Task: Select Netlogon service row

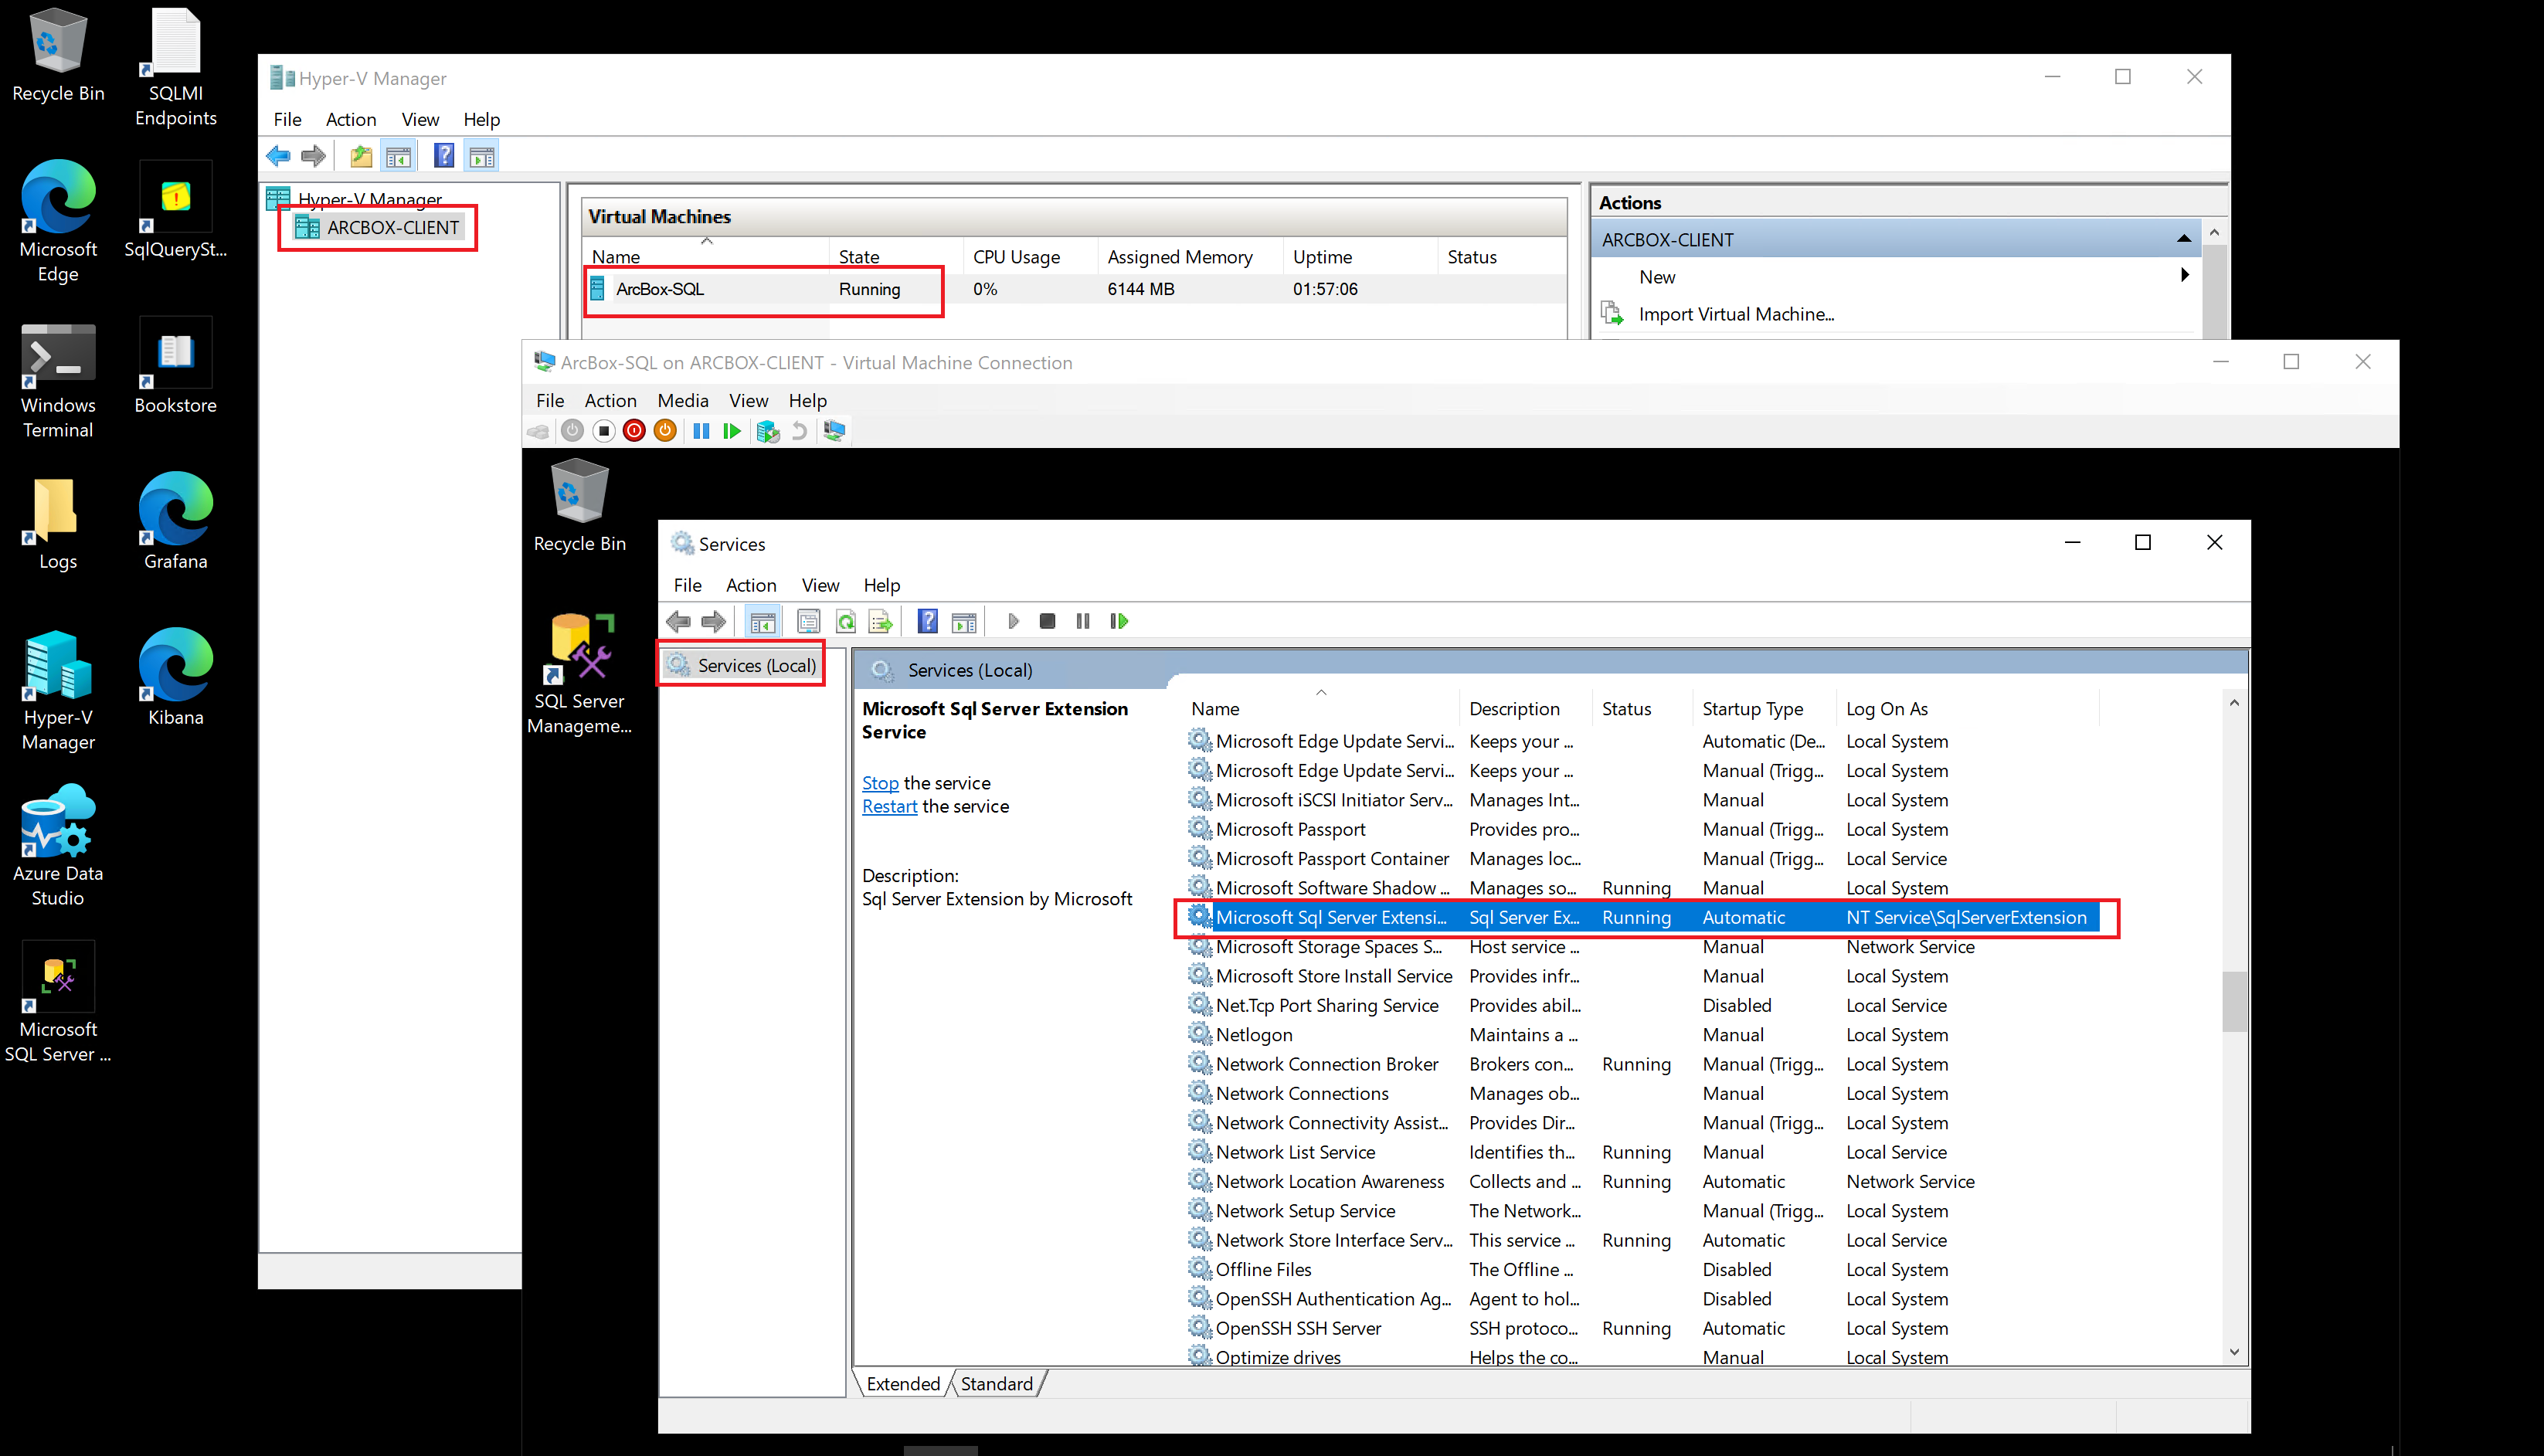Action: pos(1642,1034)
